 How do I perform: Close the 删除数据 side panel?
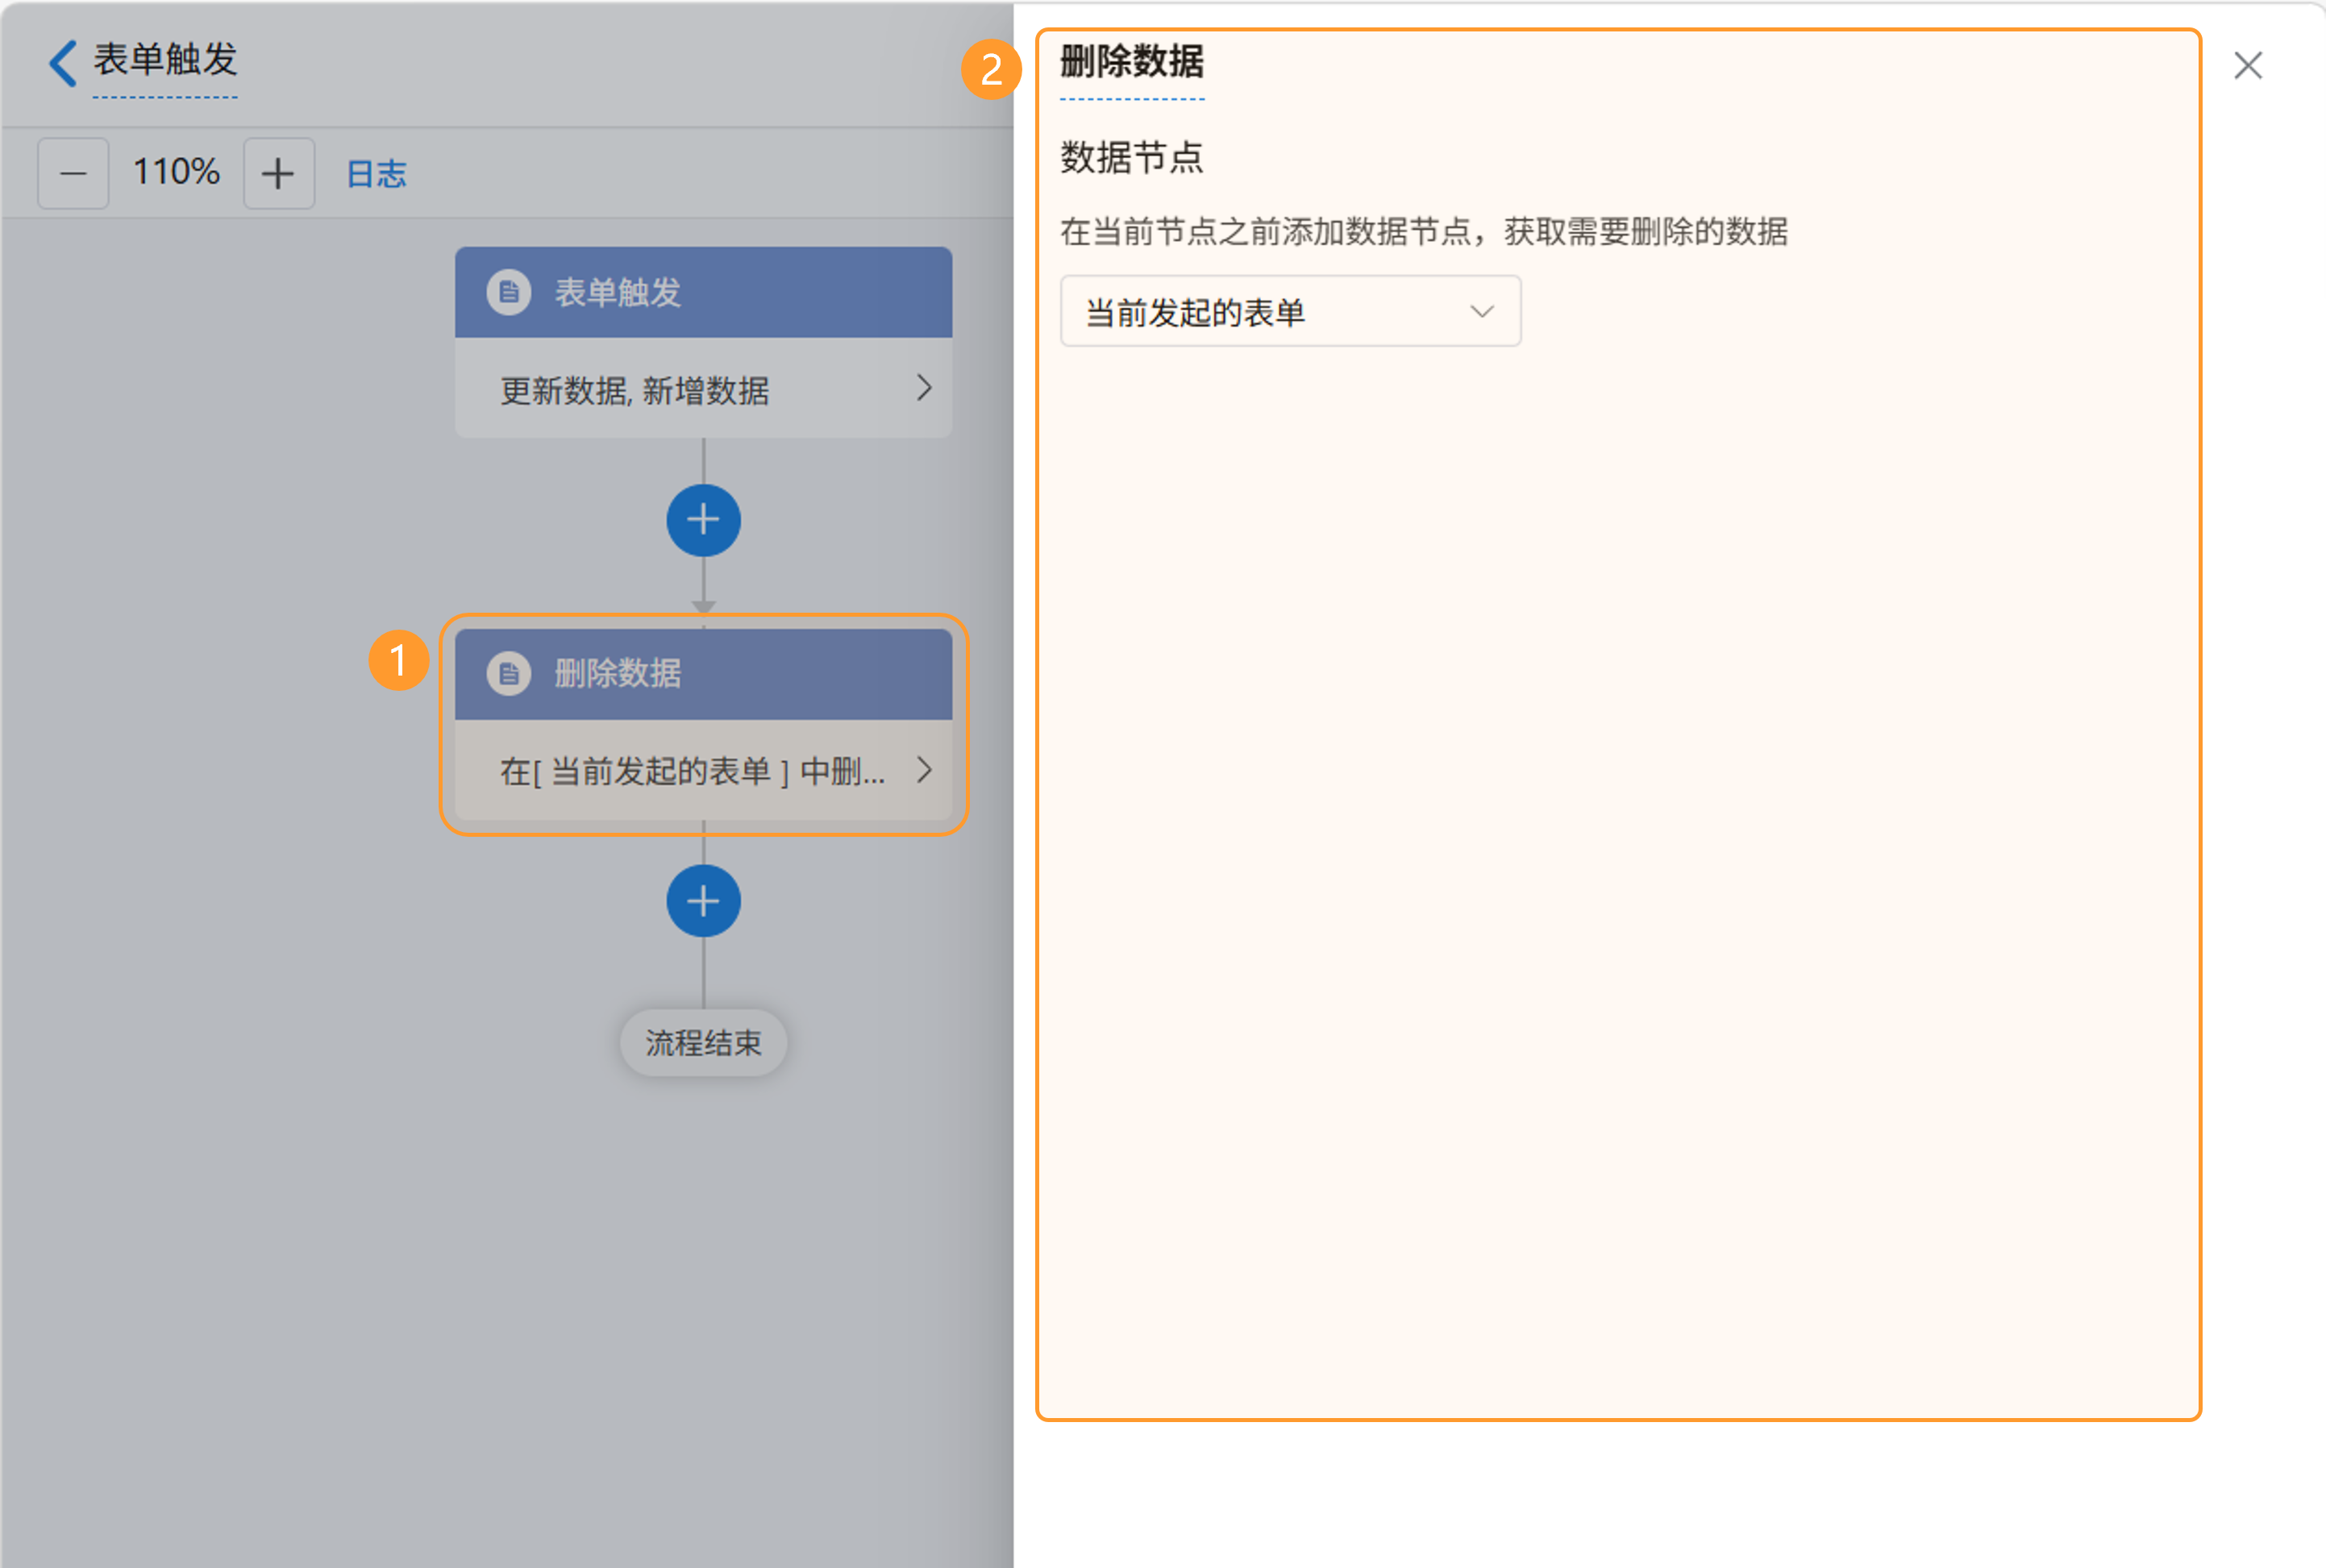pyautogui.click(x=2248, y=65)
